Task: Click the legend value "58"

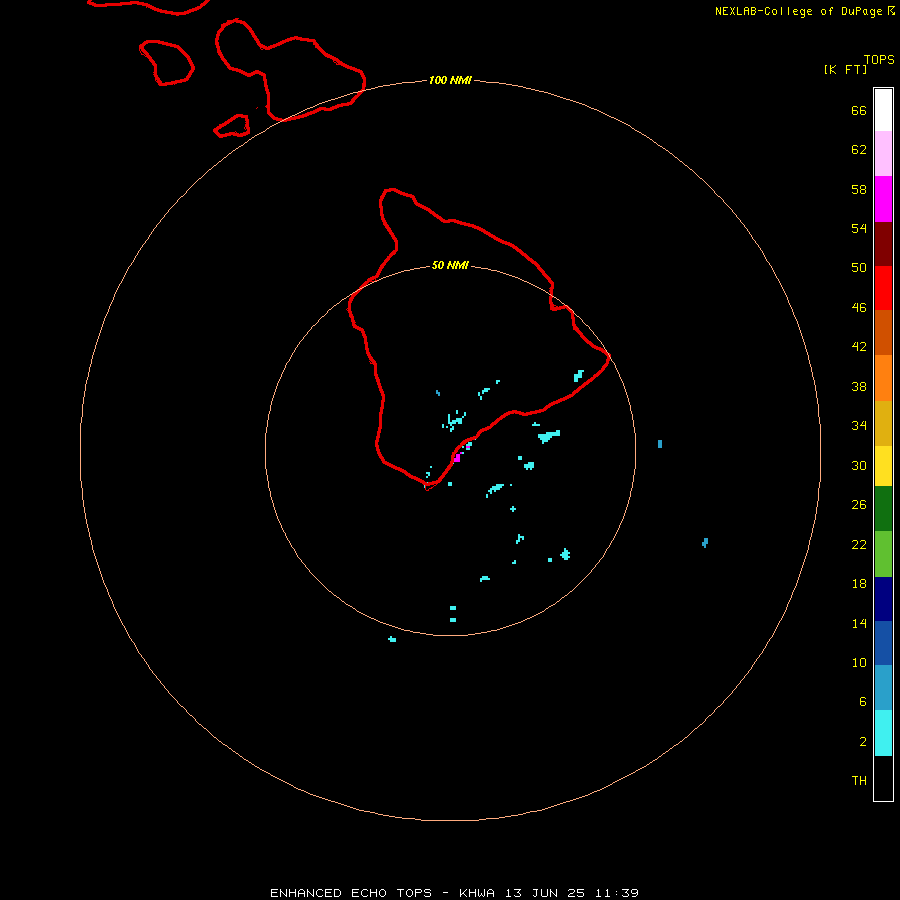Action: click(x=859, y=189)
